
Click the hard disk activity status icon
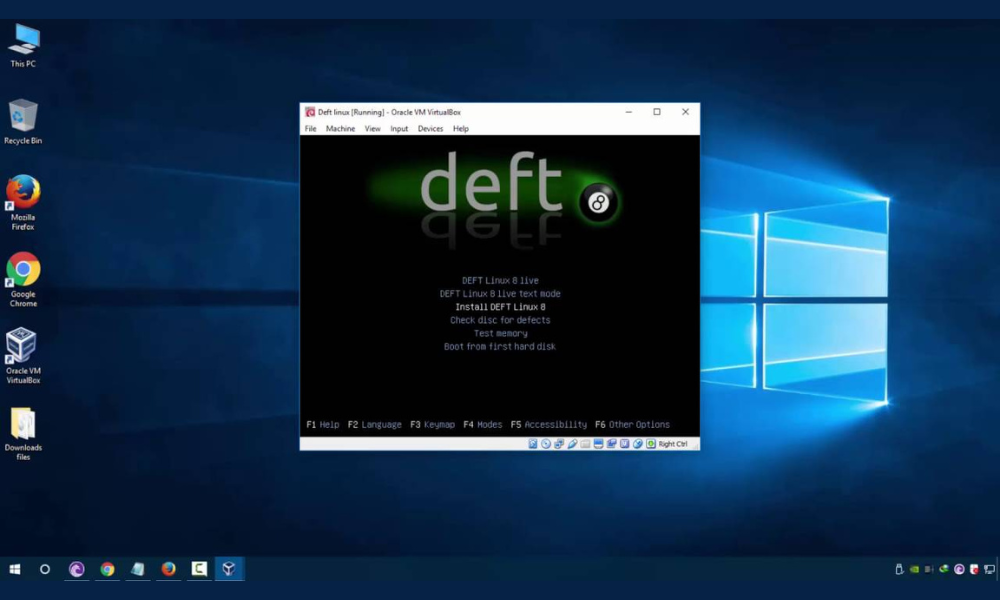coord(533,444)
